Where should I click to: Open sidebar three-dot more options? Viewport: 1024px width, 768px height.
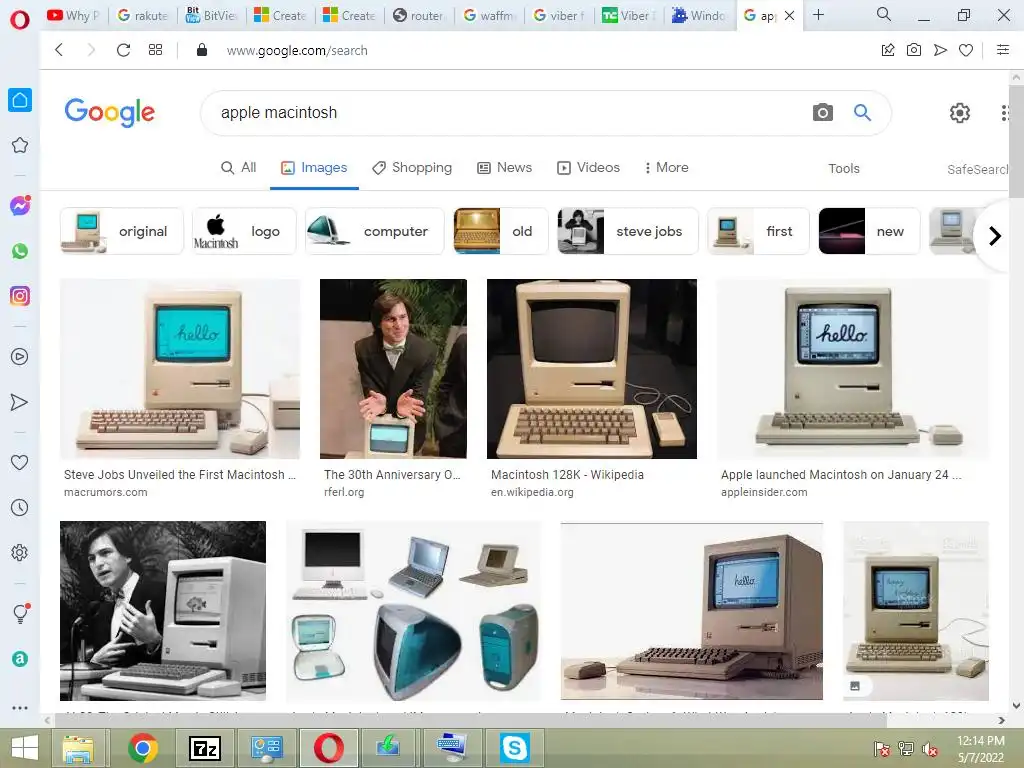point(20,707)
